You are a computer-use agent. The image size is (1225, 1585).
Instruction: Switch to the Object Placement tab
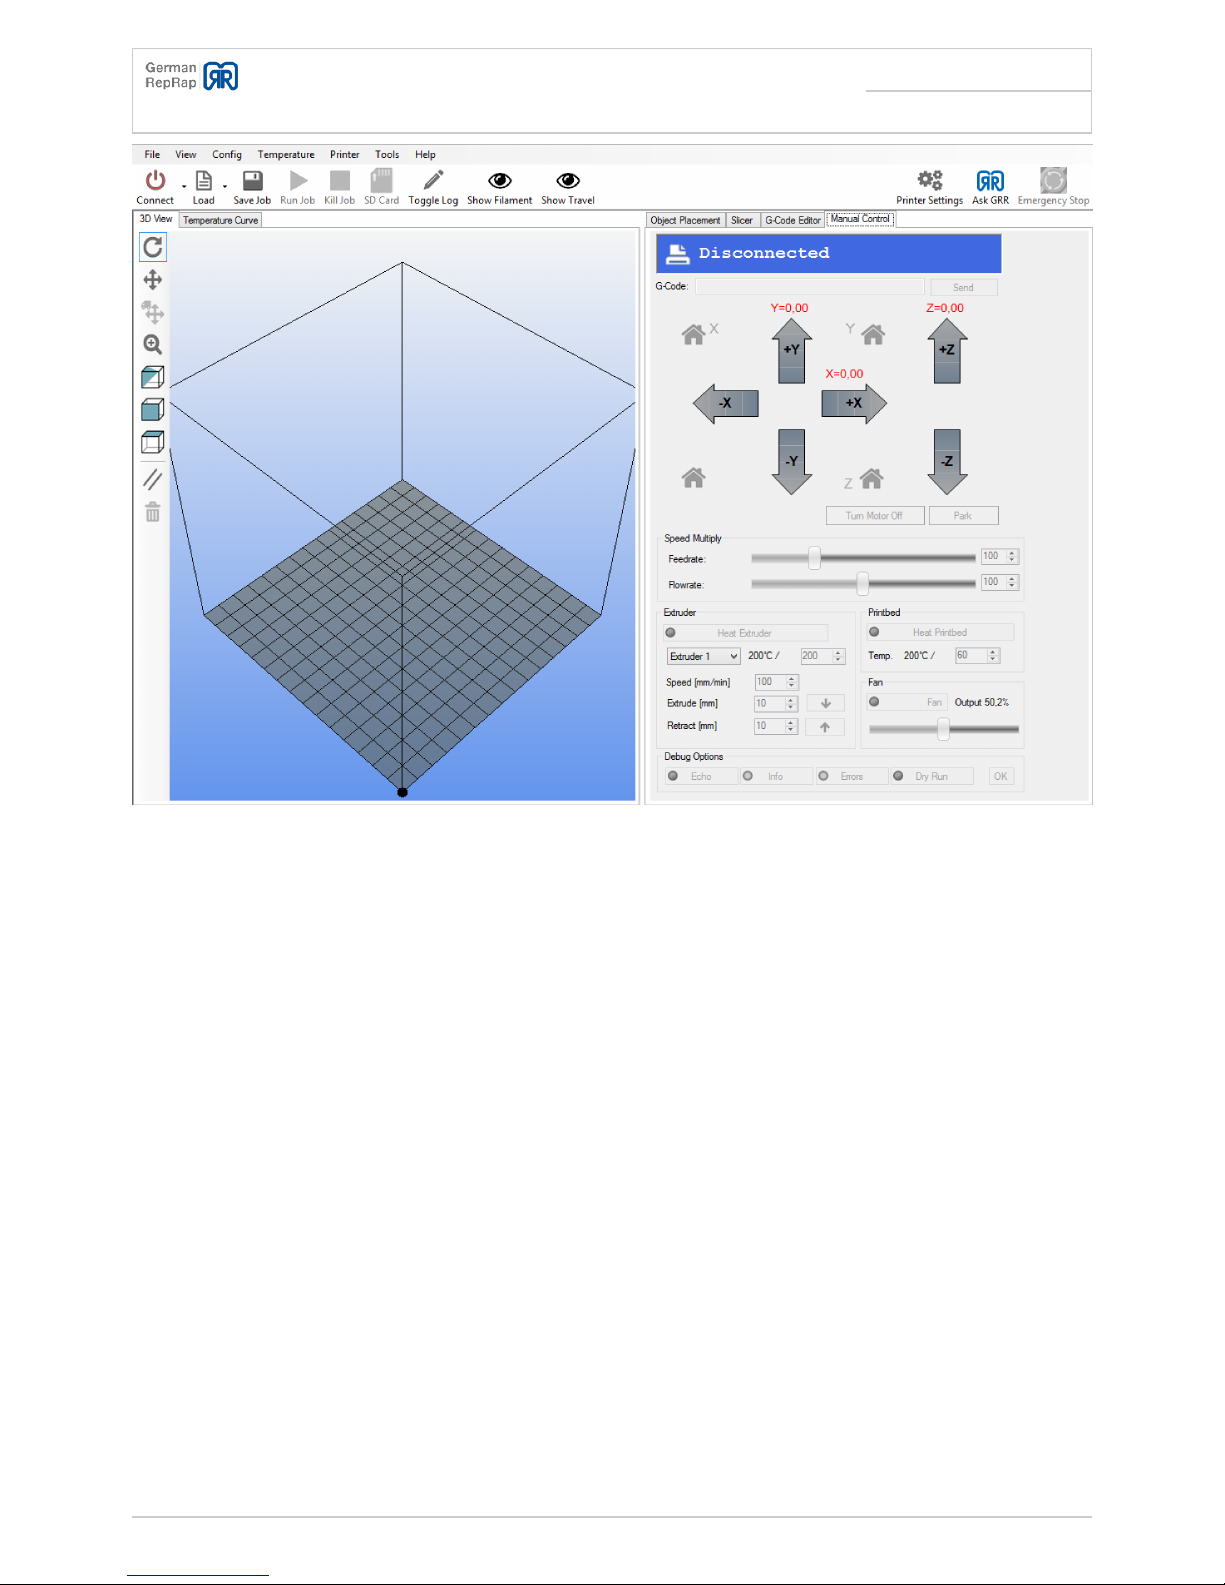click(x=685, y=220)
